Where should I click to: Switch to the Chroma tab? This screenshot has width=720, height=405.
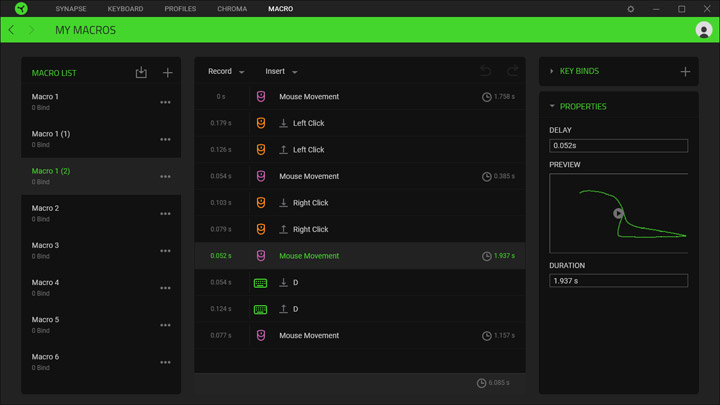point(232,9)
